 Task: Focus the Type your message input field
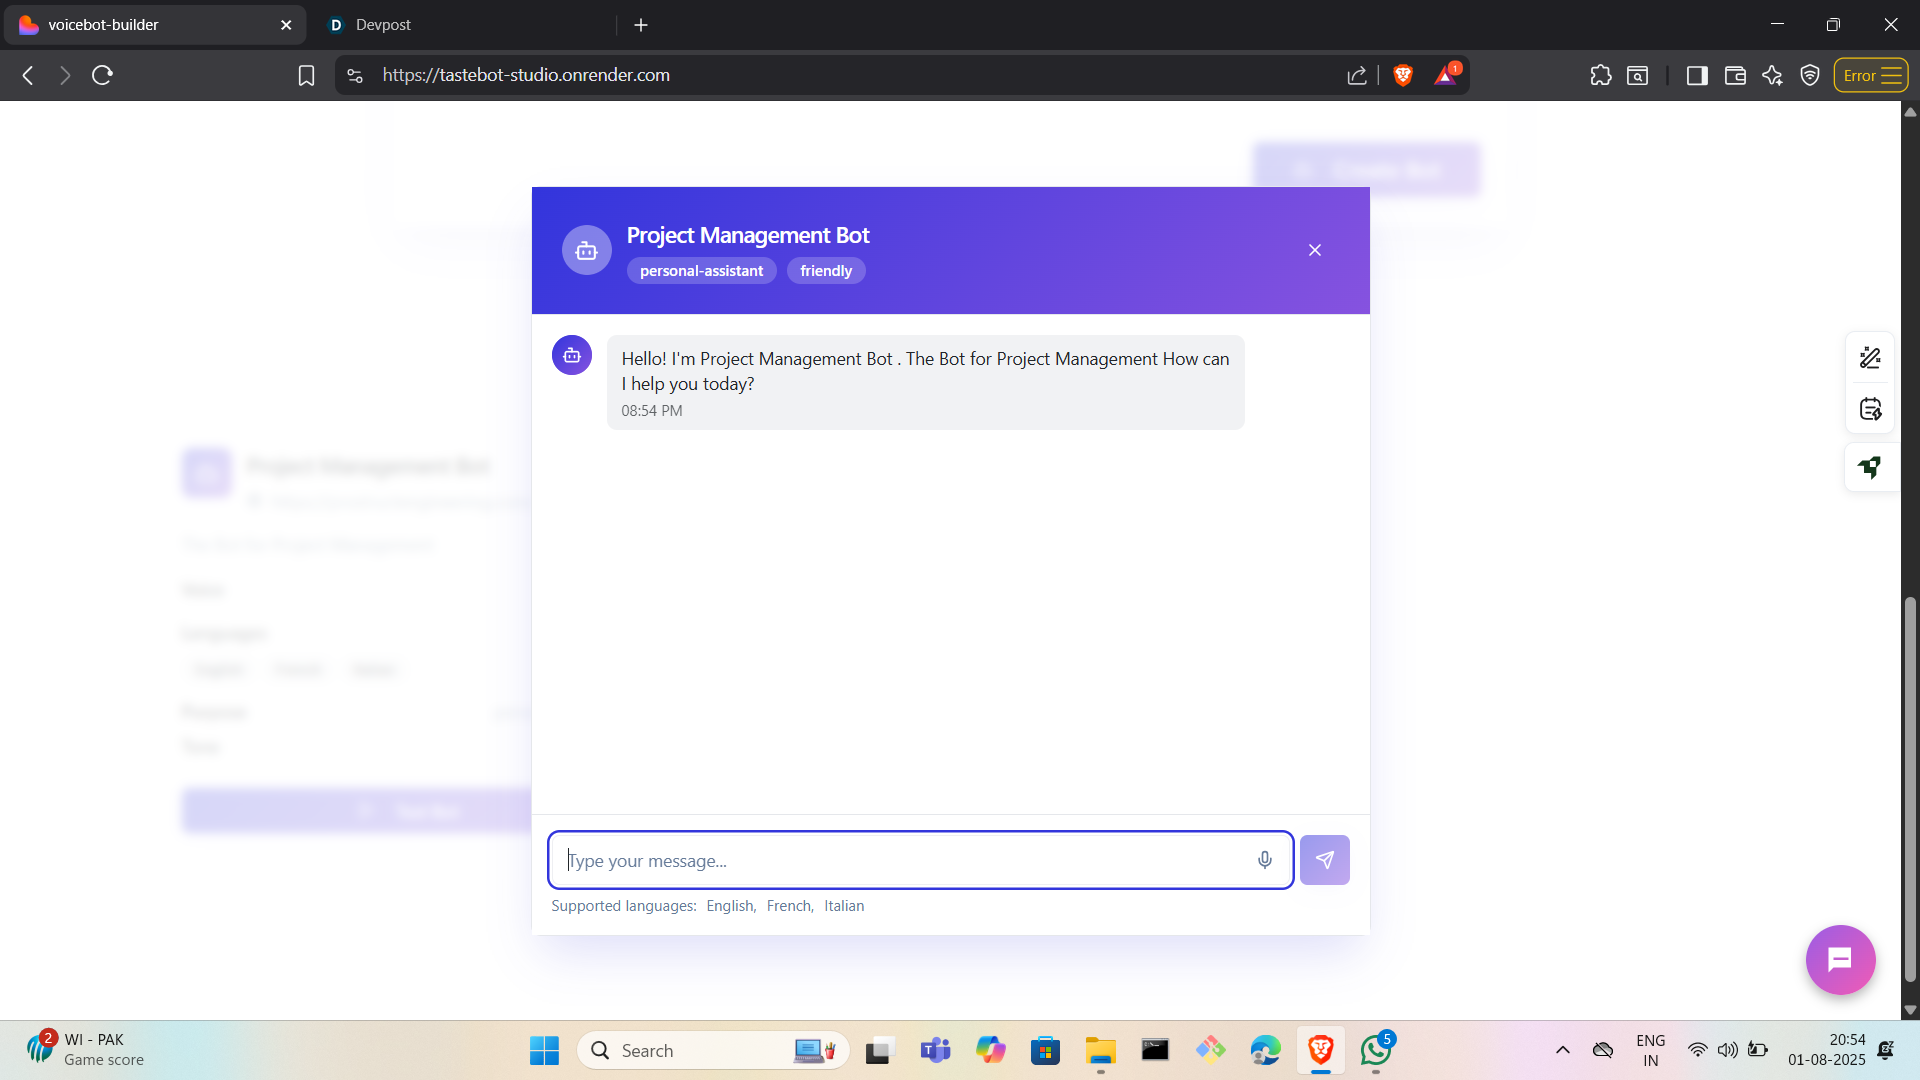click(900, 860)
